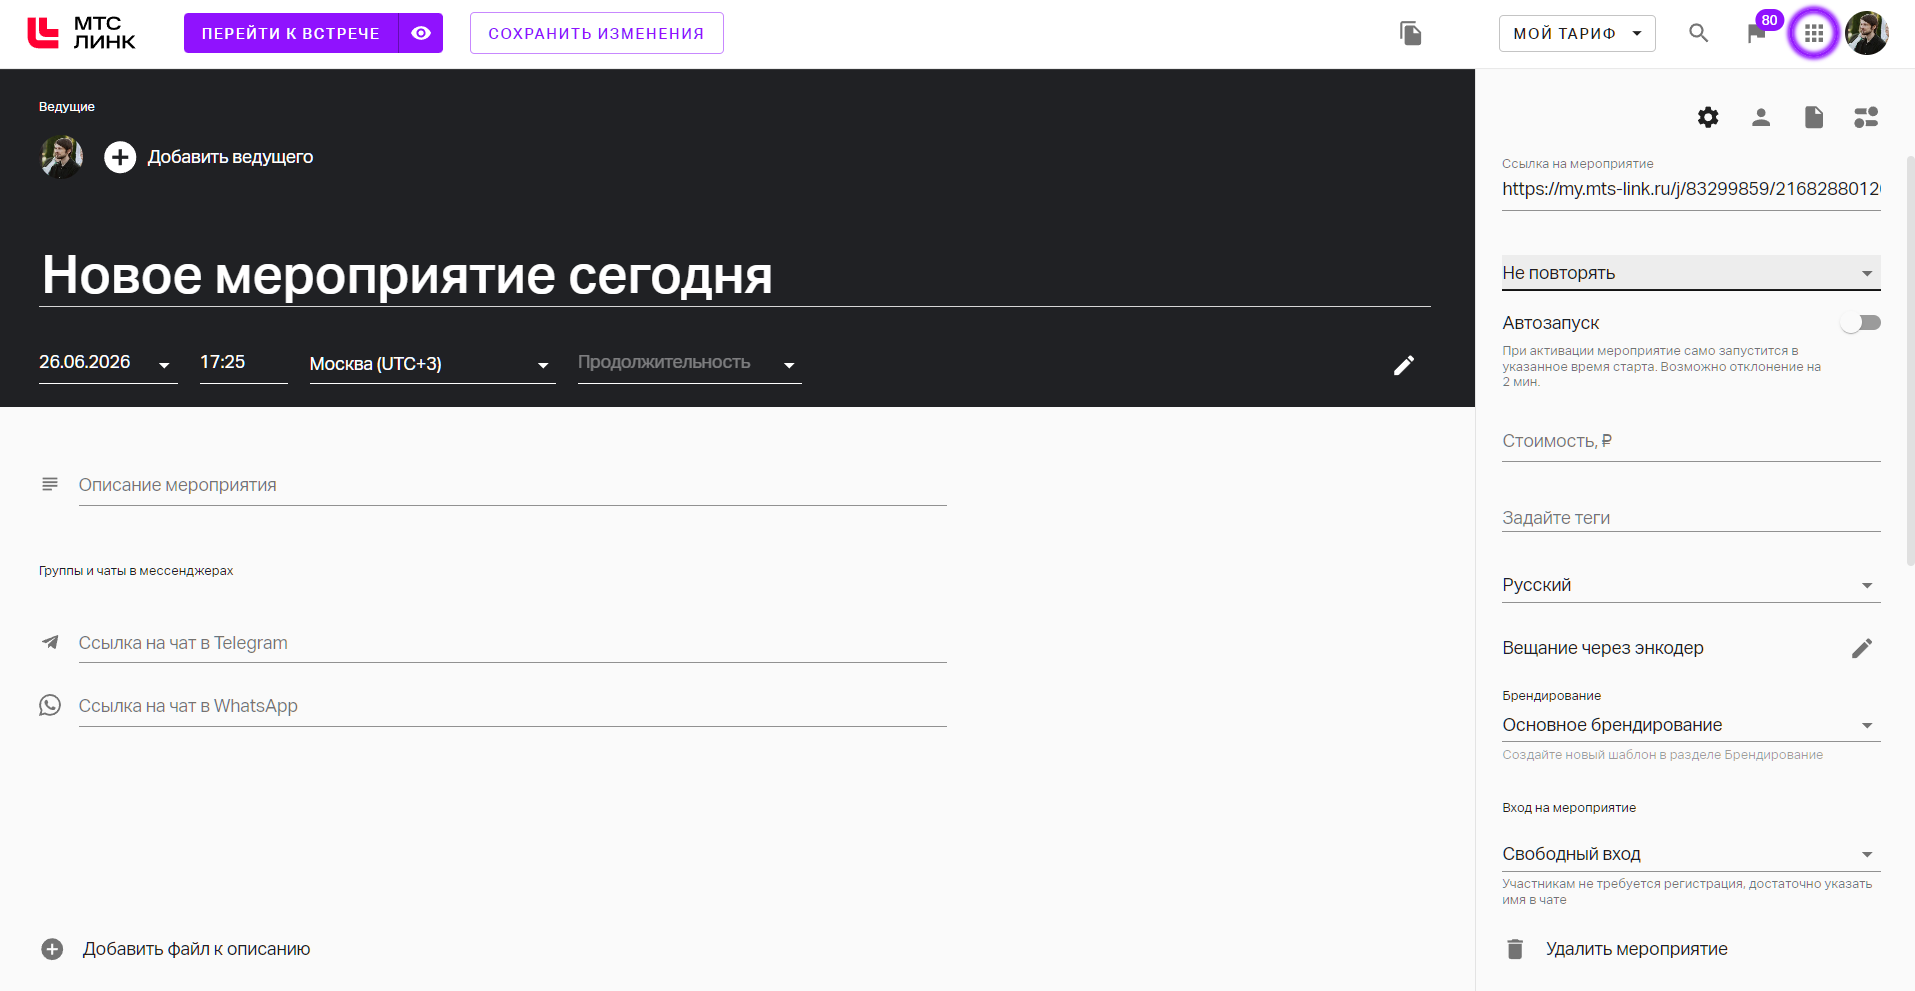Click the Описание мероприятия field
The width and height of the screenshot is (1915, 991).
(x=512, y=486)
